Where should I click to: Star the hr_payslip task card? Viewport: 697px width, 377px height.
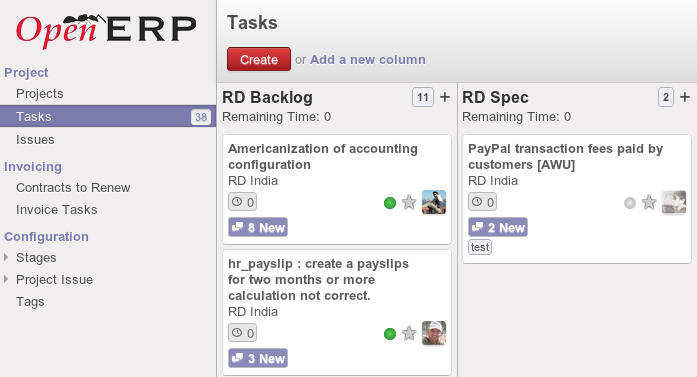(409, 333)
